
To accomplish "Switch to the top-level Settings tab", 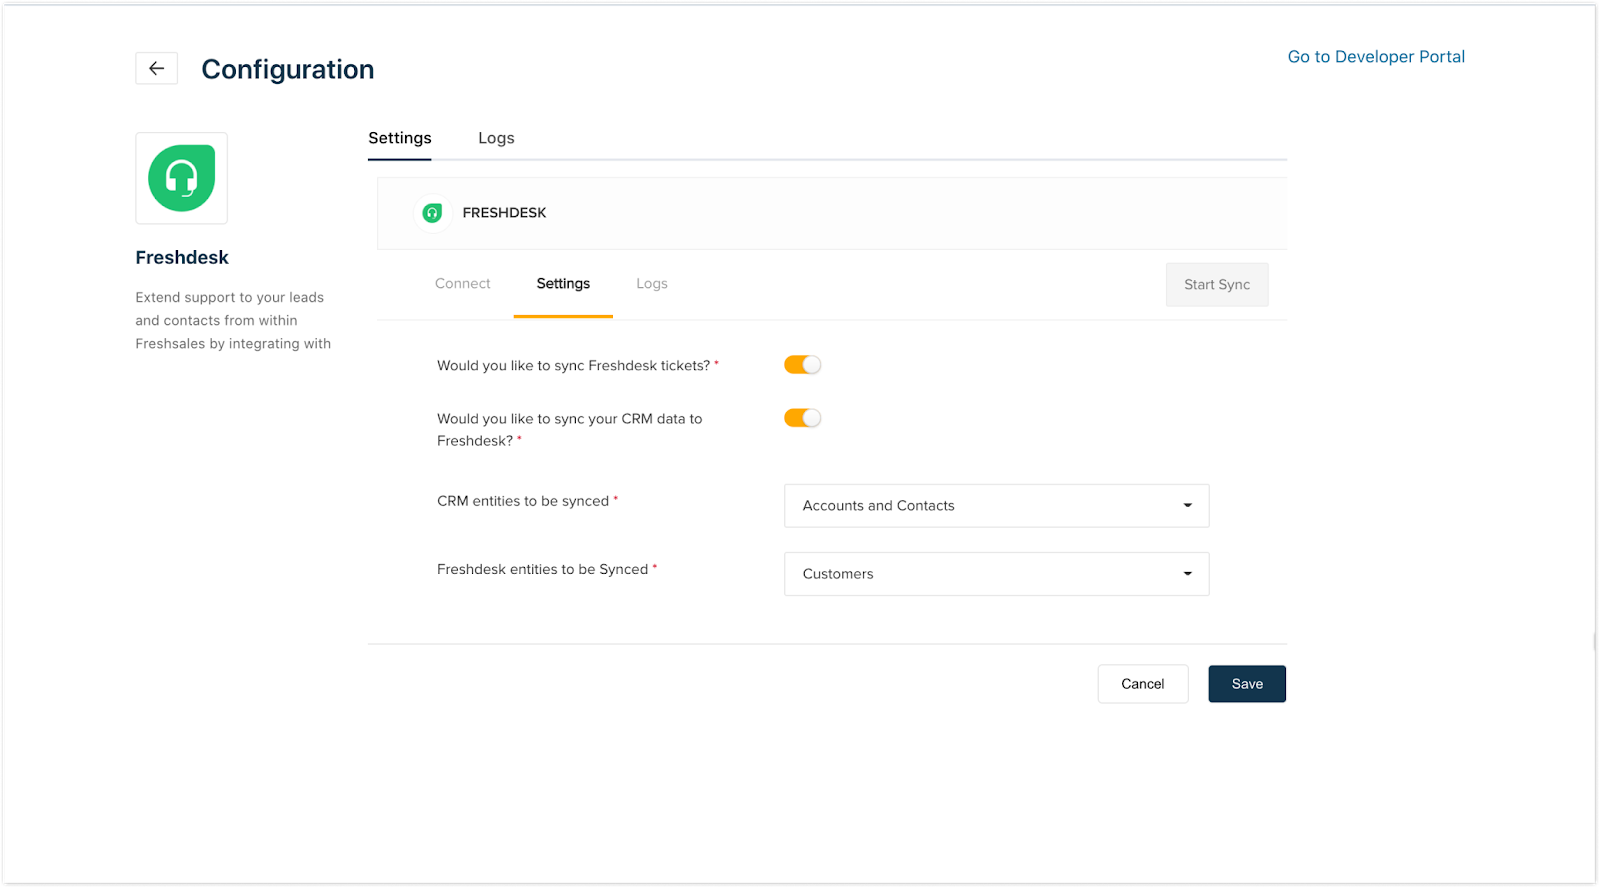I will pyautogui.click(x=400, y=138).
